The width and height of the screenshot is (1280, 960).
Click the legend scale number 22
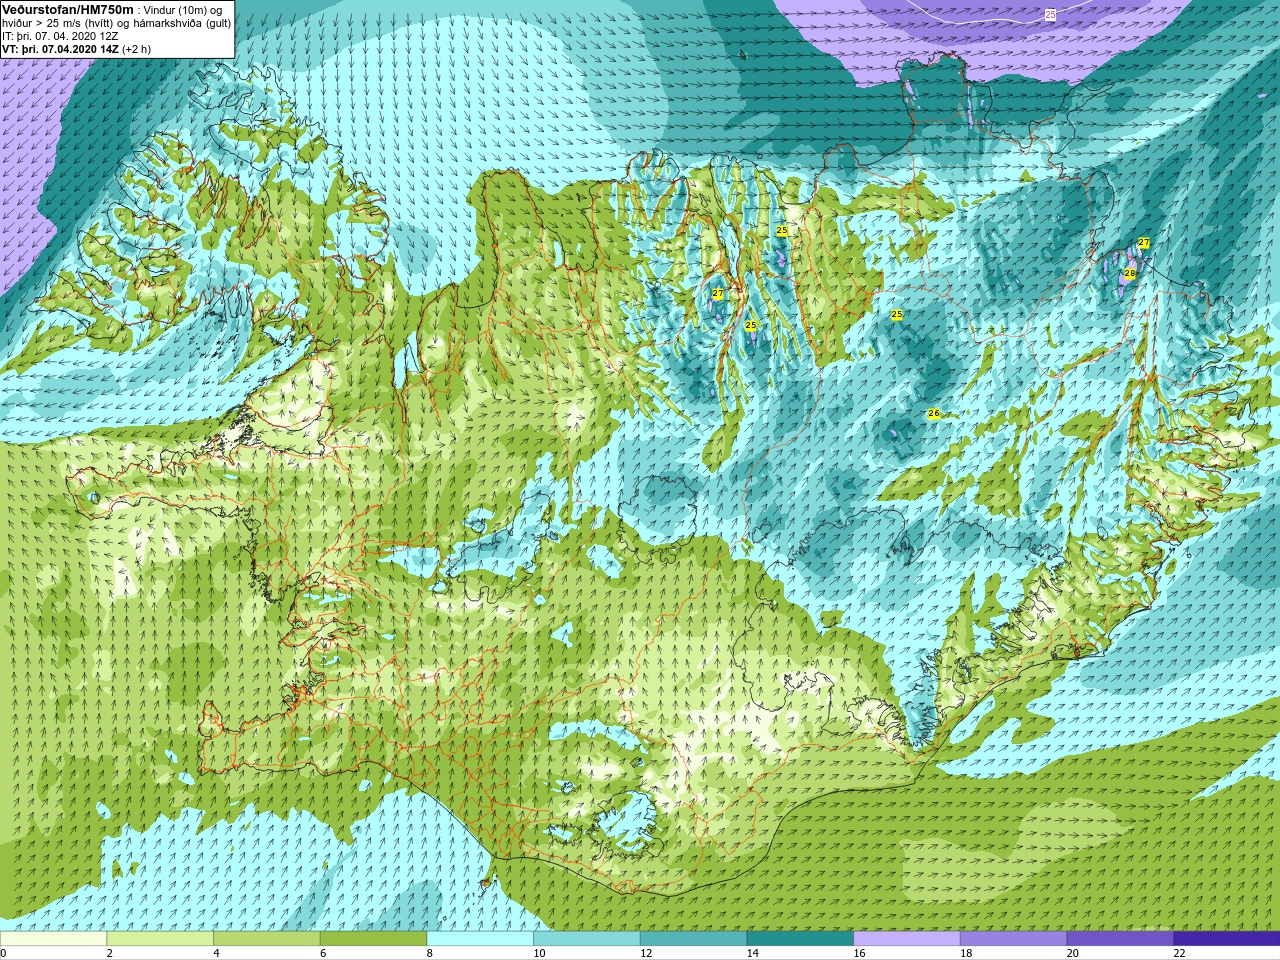(1179, 953)
